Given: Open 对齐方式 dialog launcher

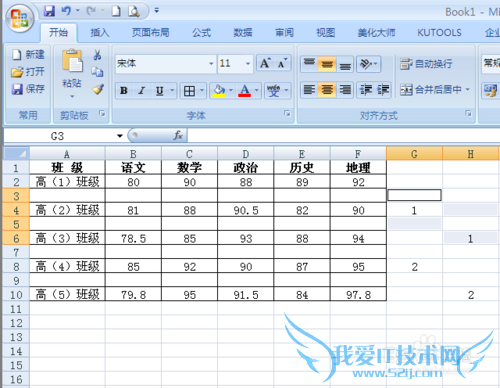Looking at the screenshot, I should 468,114.
